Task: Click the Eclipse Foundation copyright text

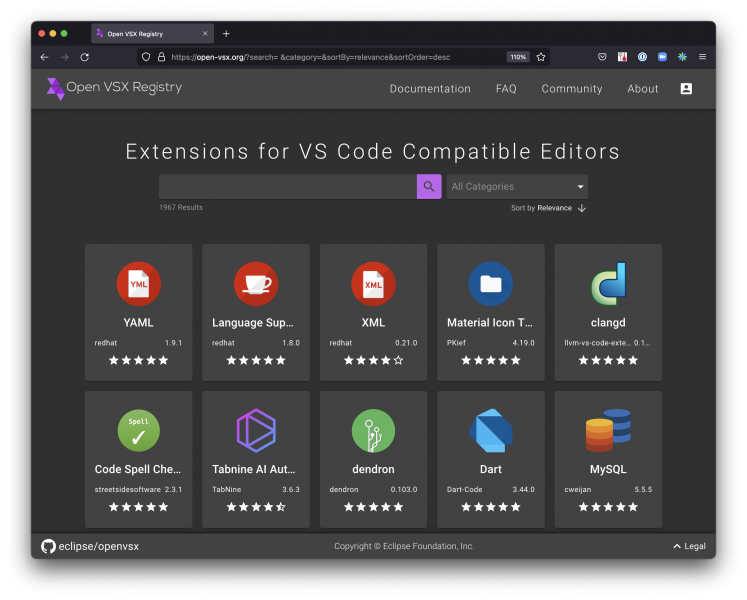Action: pos(404,546)
